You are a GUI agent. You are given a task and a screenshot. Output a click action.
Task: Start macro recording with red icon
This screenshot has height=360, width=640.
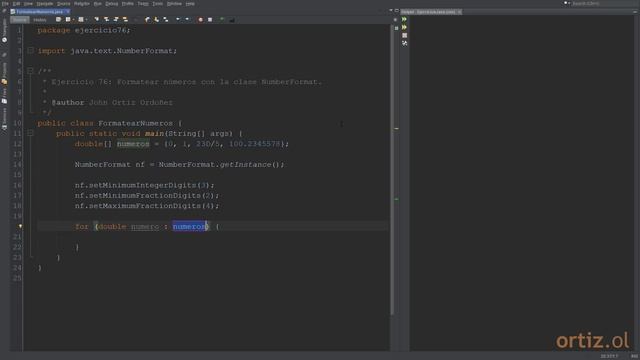[x=200, y=20]
